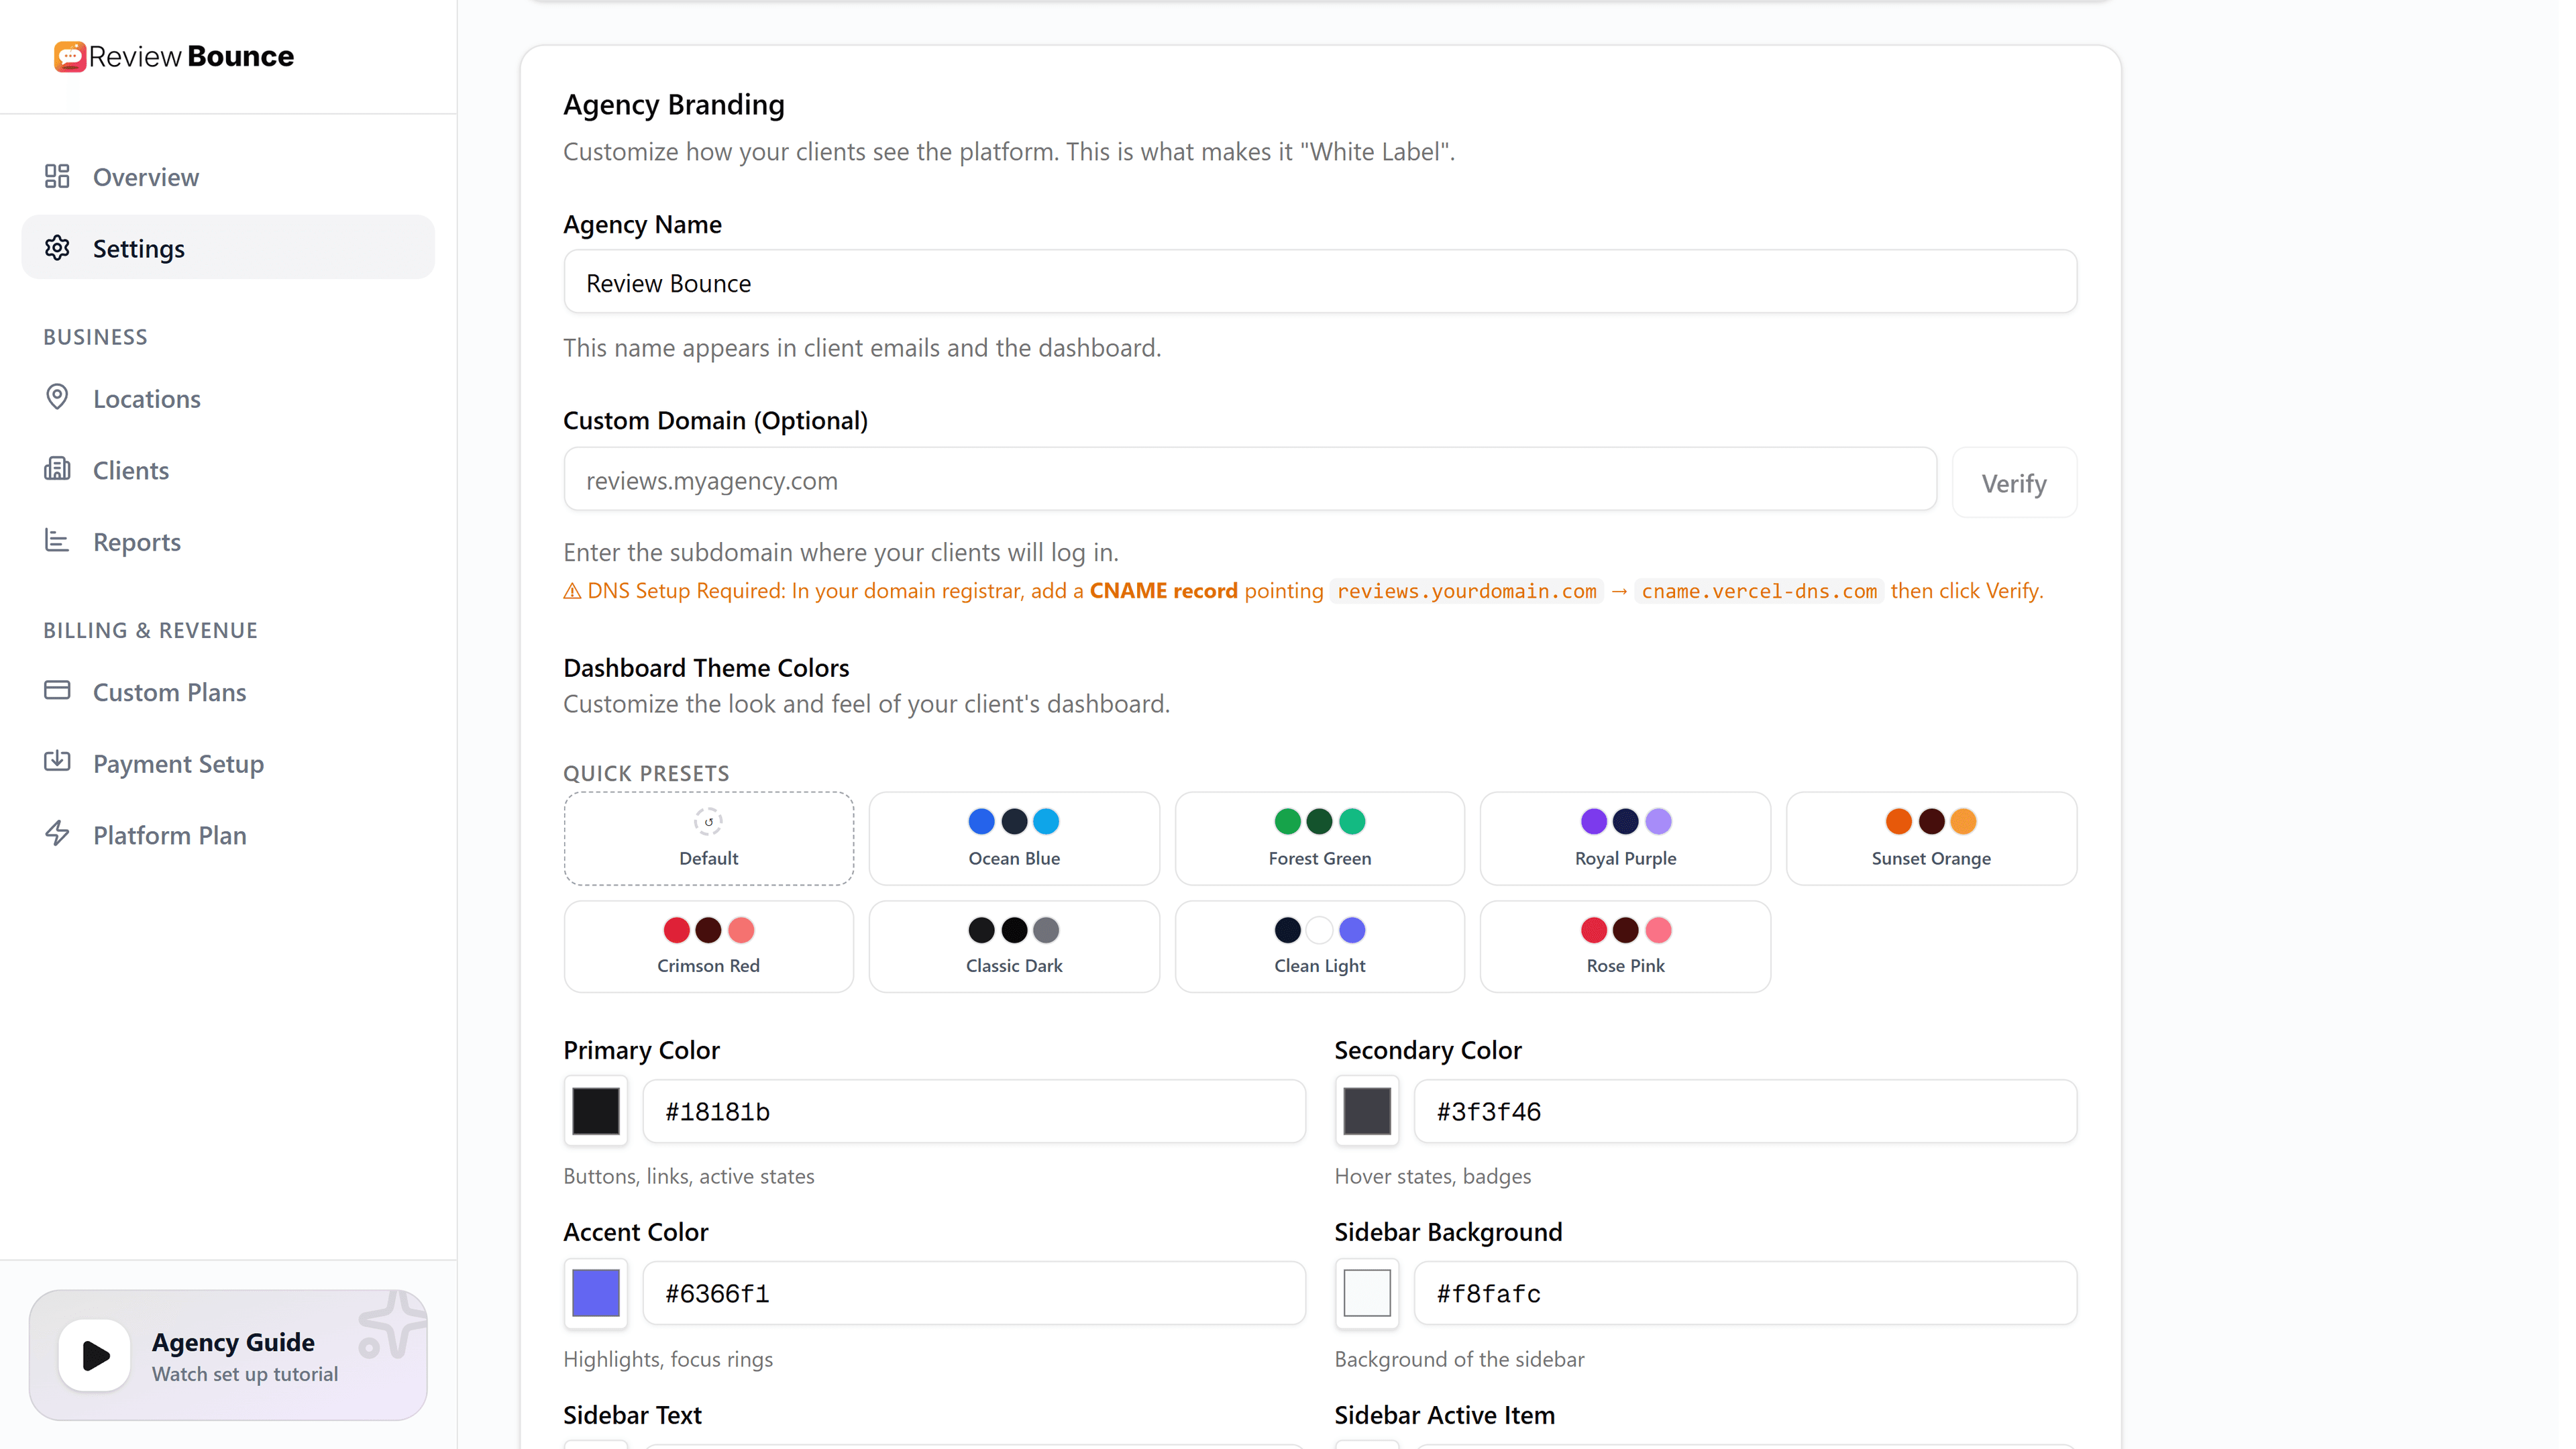
Task: Open the Settings page
Action: pyautogui.click(x=228, y=247)
